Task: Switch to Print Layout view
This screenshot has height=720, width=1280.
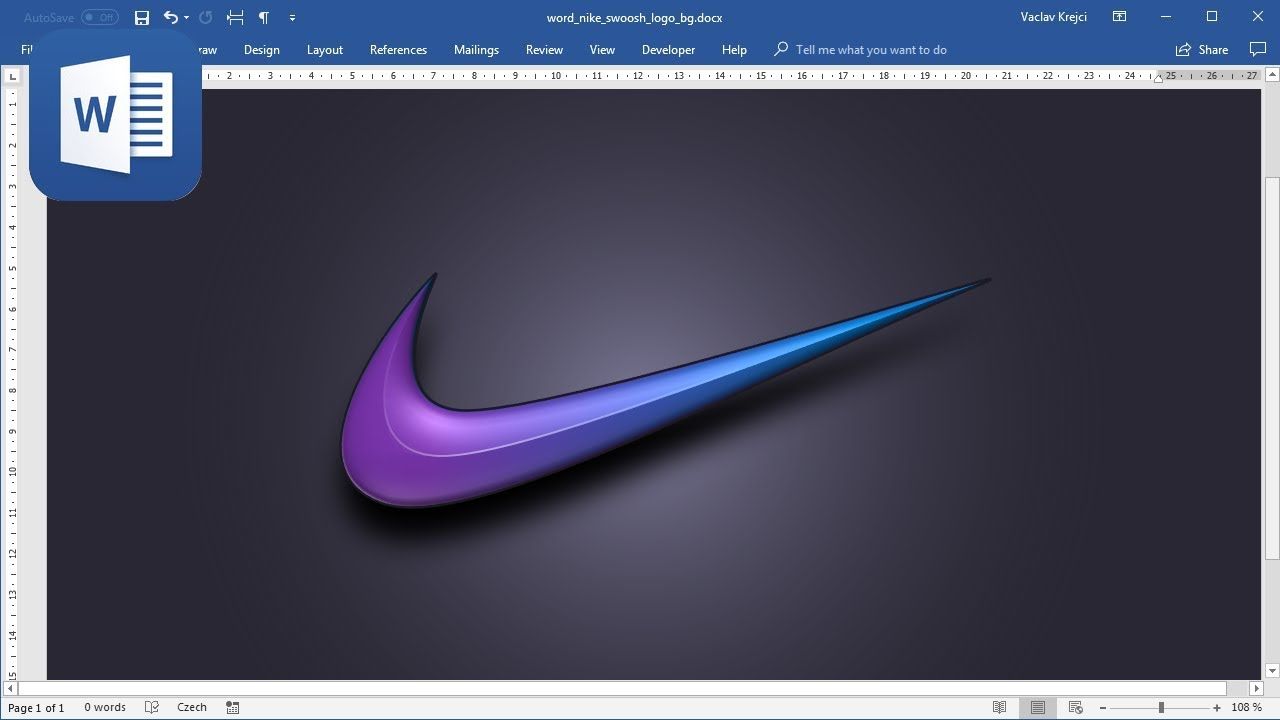Action: tap(1038, 707)
